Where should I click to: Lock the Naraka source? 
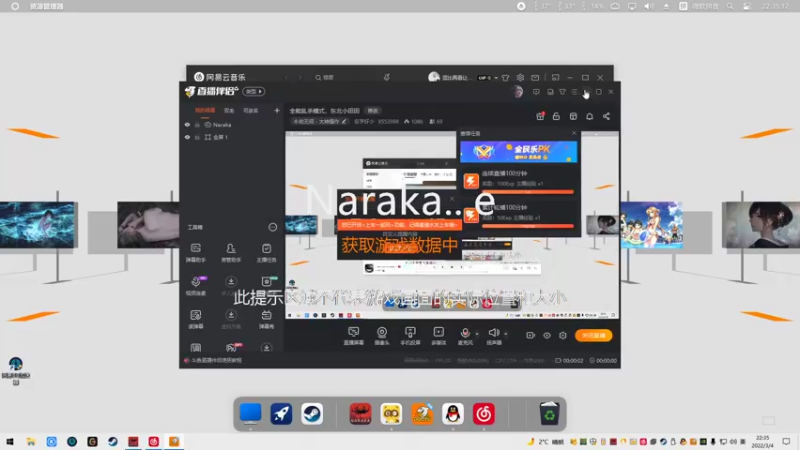197,124
